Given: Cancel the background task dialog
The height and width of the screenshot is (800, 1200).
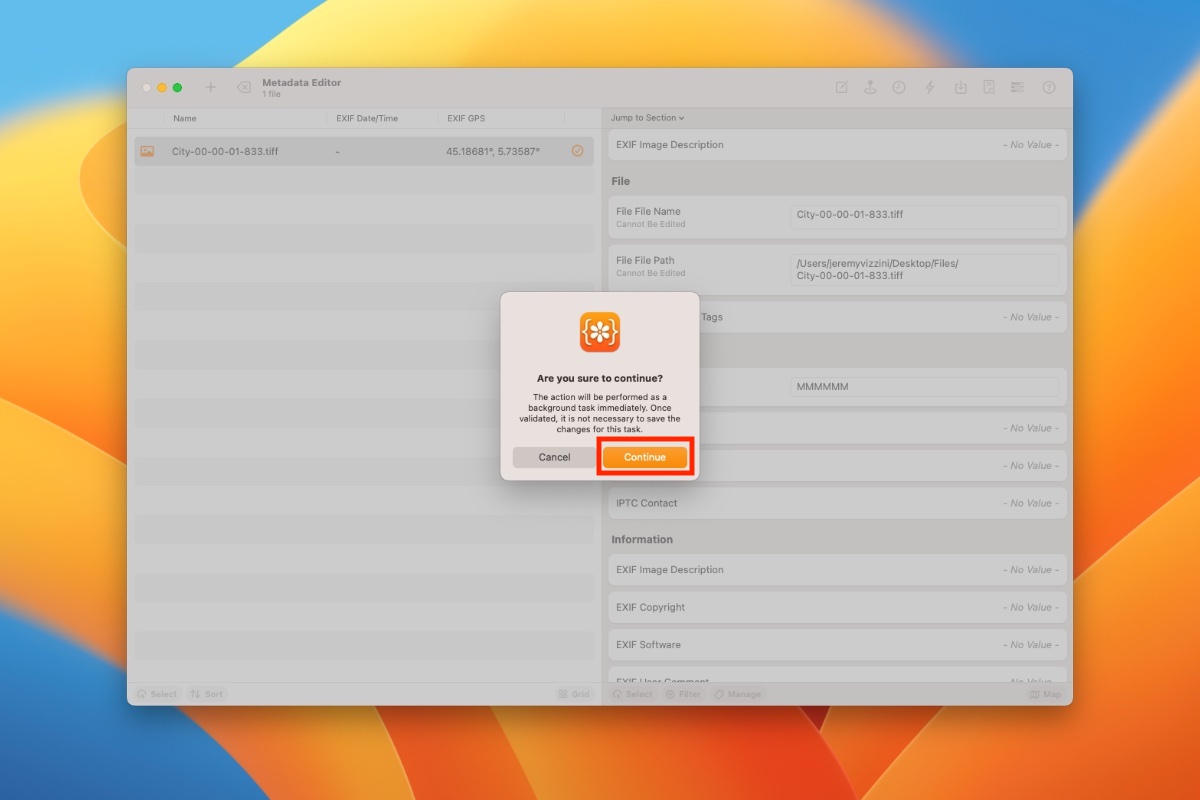Looking at the screenshot, I should [553, 457].
